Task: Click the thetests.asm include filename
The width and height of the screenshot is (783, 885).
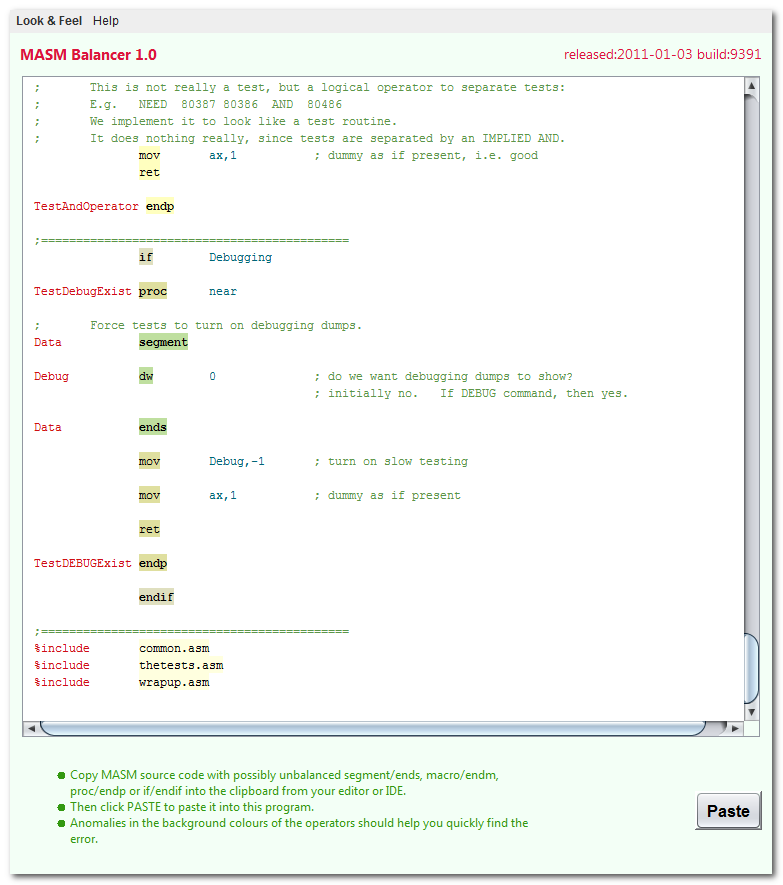Action: point(181,665)
